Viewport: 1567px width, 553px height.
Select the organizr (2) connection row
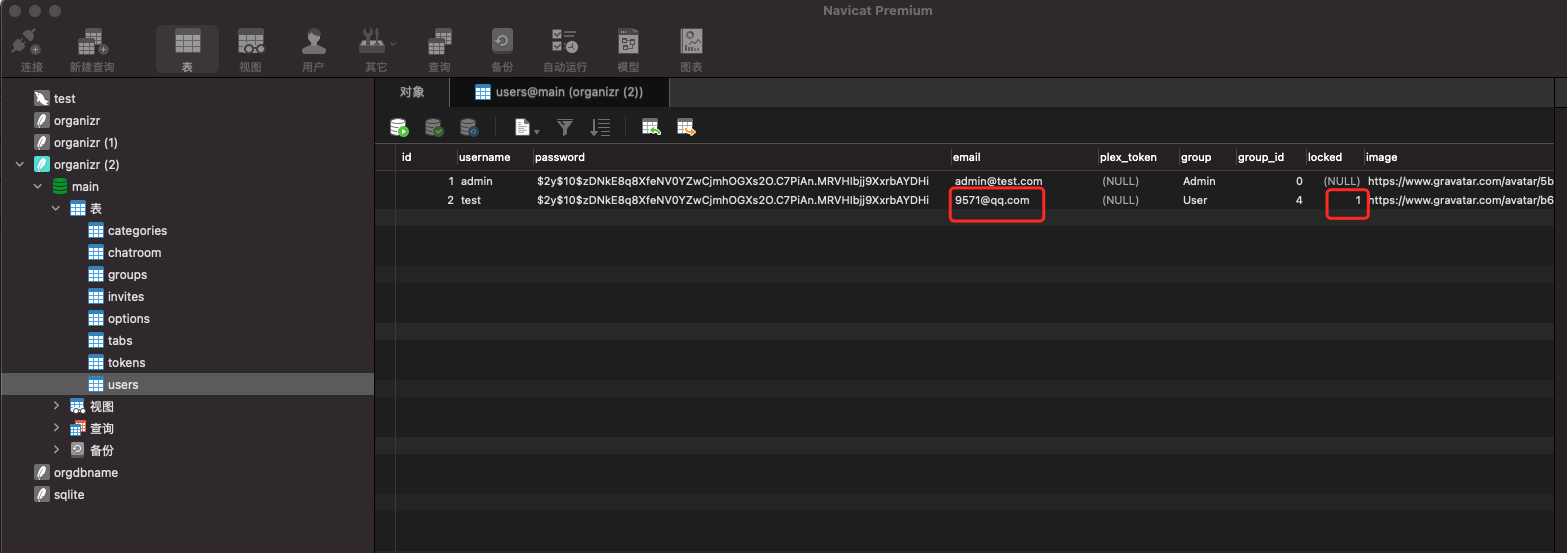(187, 165)
